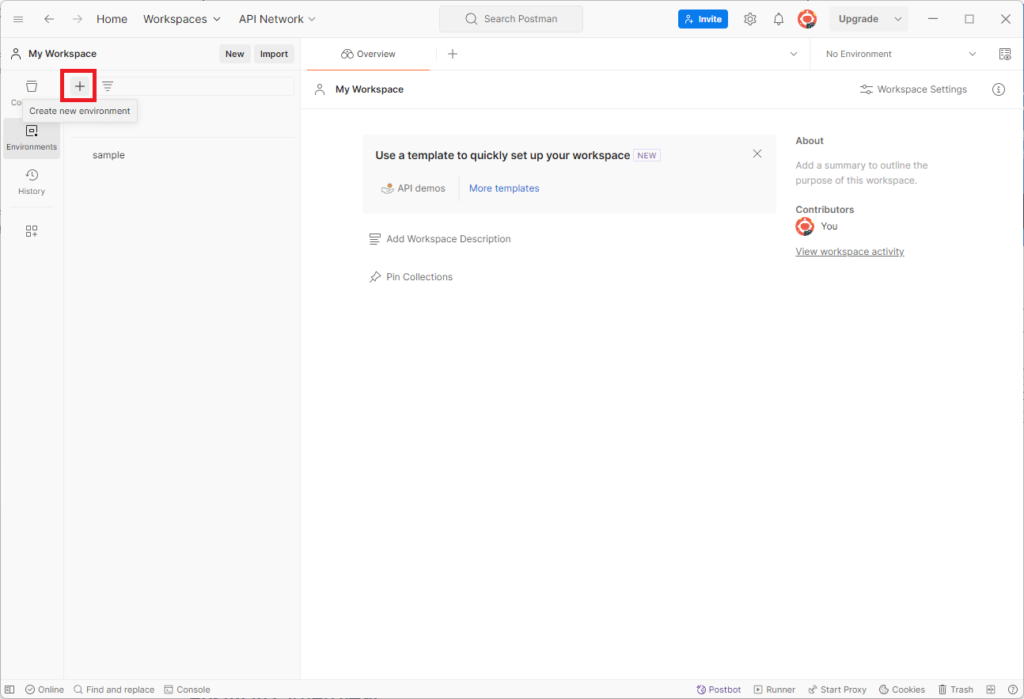
Task: Add Workspace Description
Action: click(440, 239)
